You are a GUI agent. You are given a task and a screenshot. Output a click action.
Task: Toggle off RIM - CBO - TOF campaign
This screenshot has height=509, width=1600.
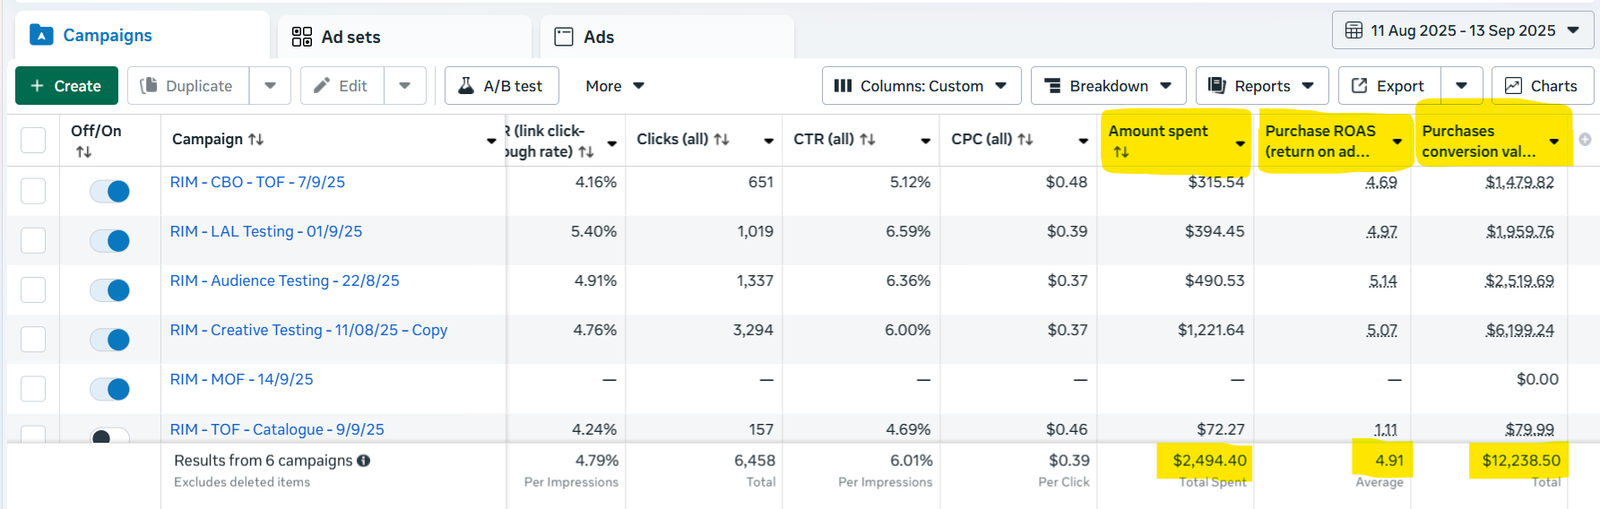(x=110, y=191)
